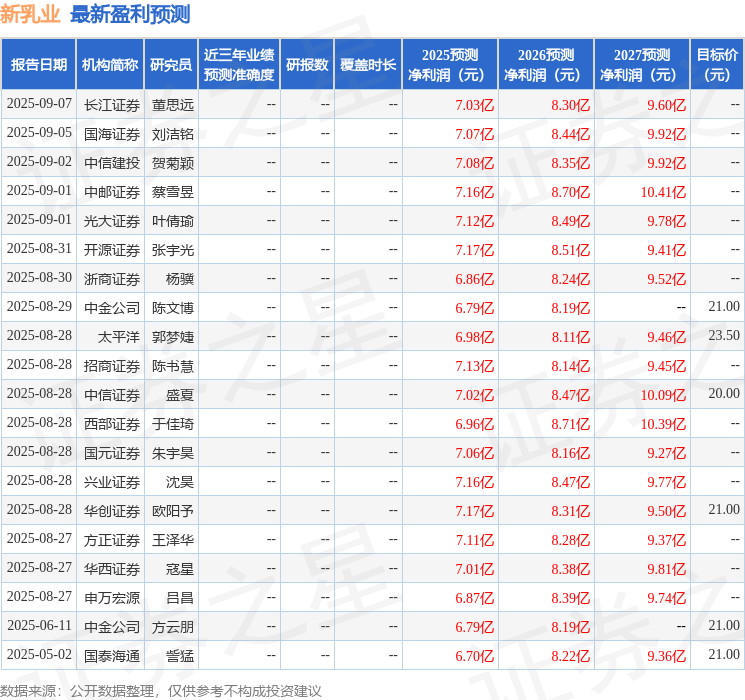
Task: Click the 光大证券 institution cell
Action: click(x=112, y=221)
